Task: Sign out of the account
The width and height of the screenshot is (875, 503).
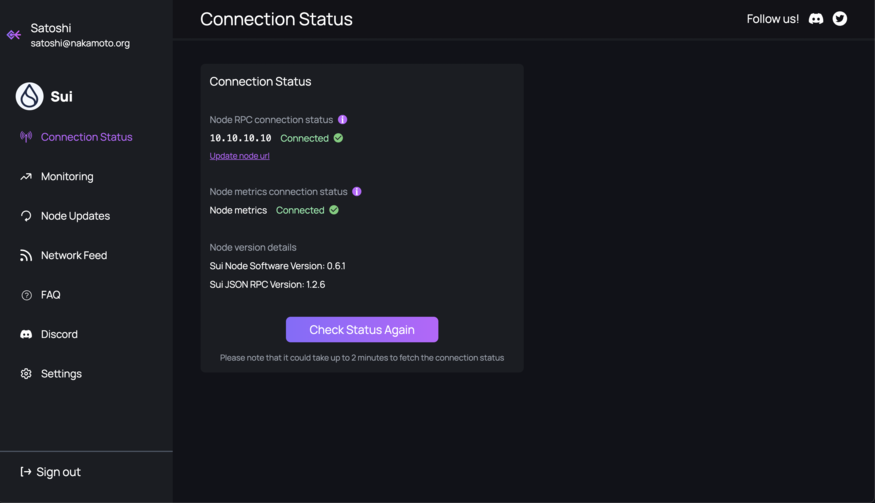Action: pos(50,472)
